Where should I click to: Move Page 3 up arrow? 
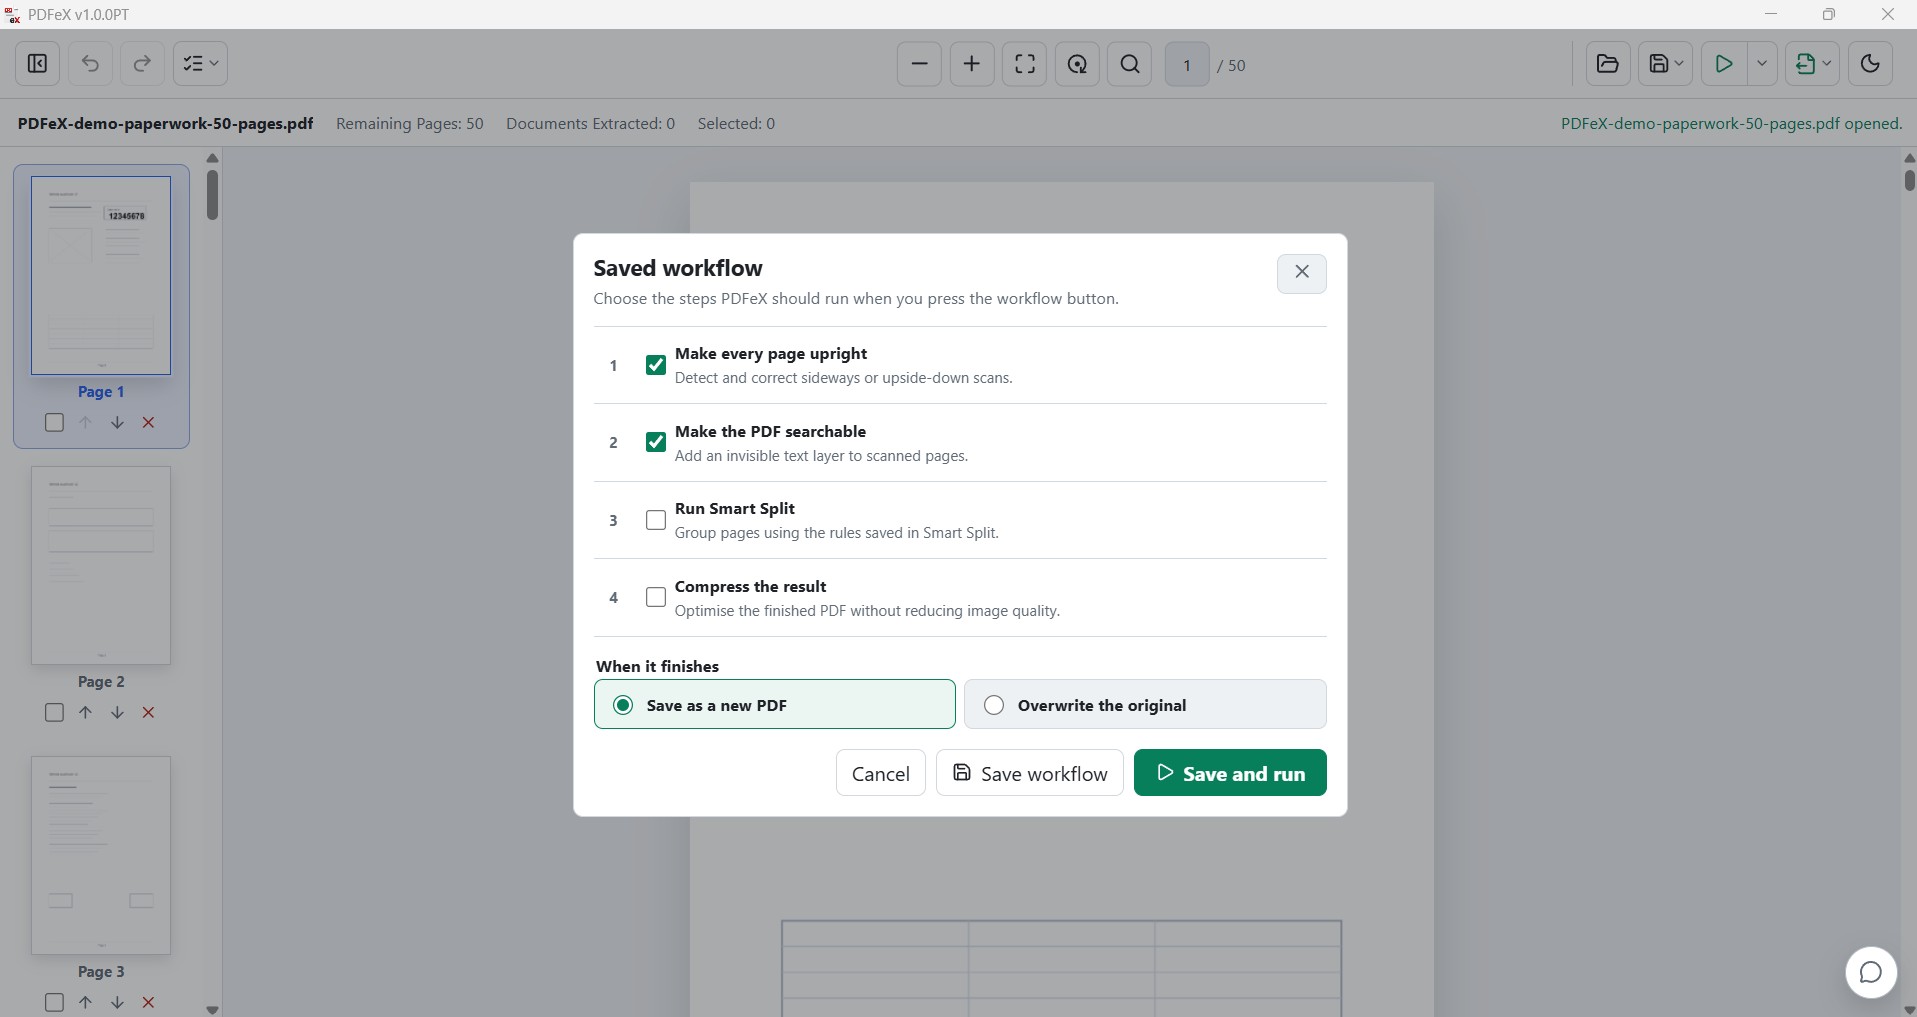[86, 1002]
